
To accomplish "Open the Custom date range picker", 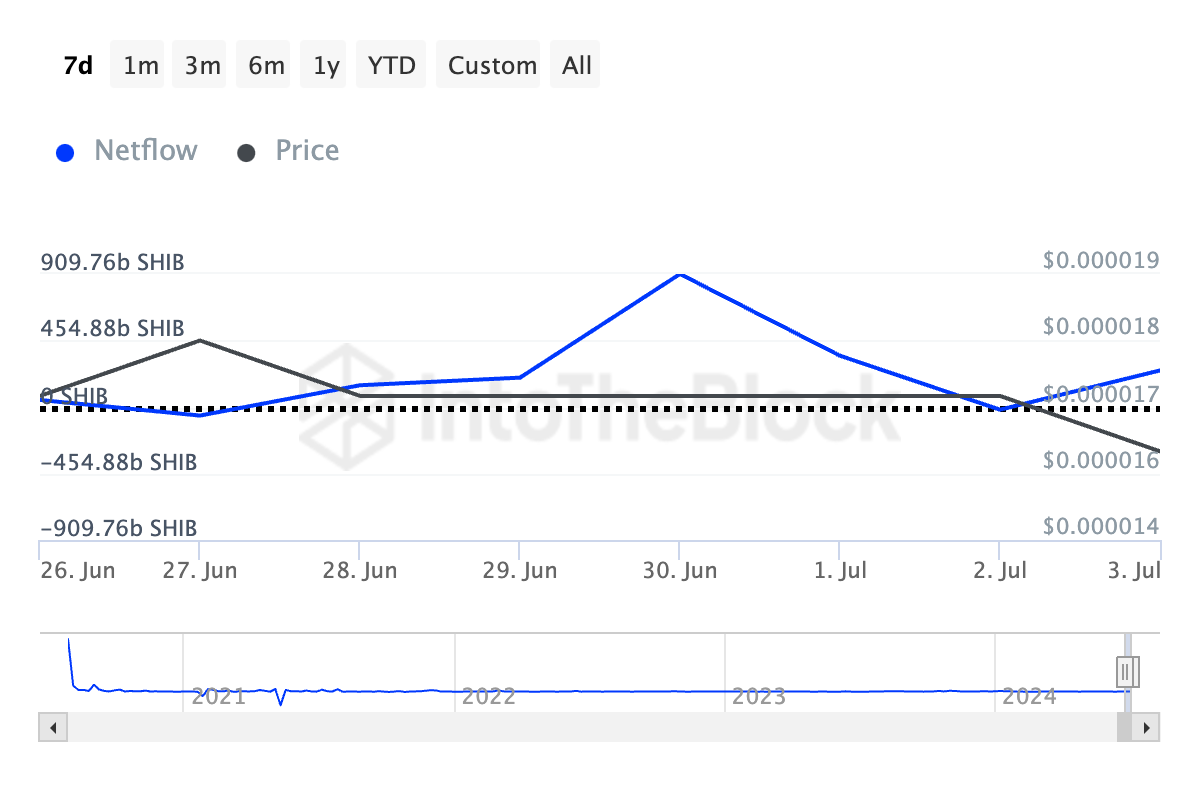I will 492,66.
